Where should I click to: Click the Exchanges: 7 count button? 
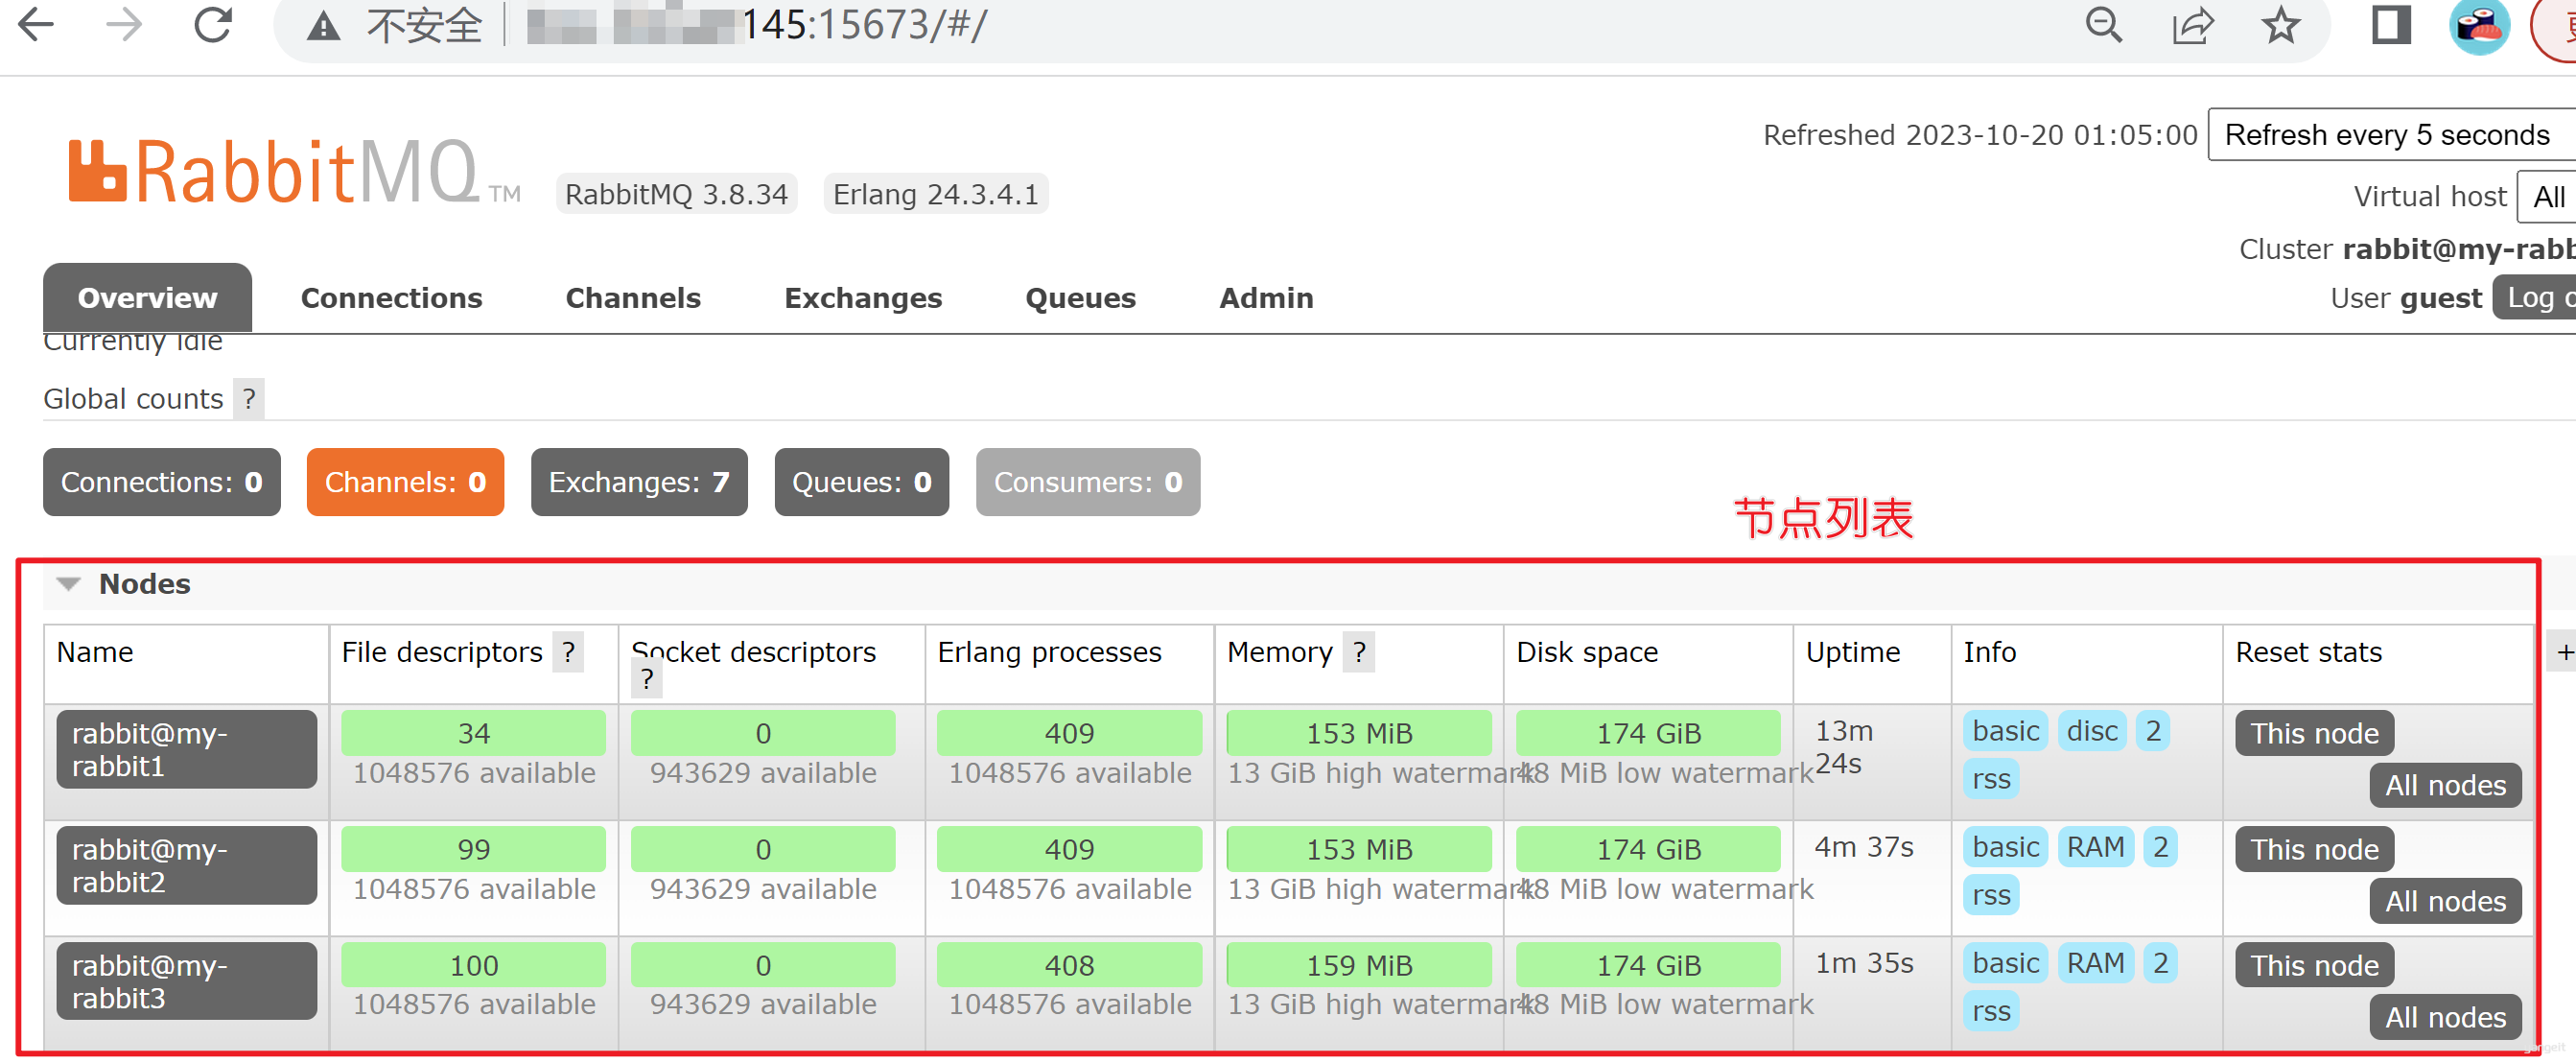pos(639,482)
